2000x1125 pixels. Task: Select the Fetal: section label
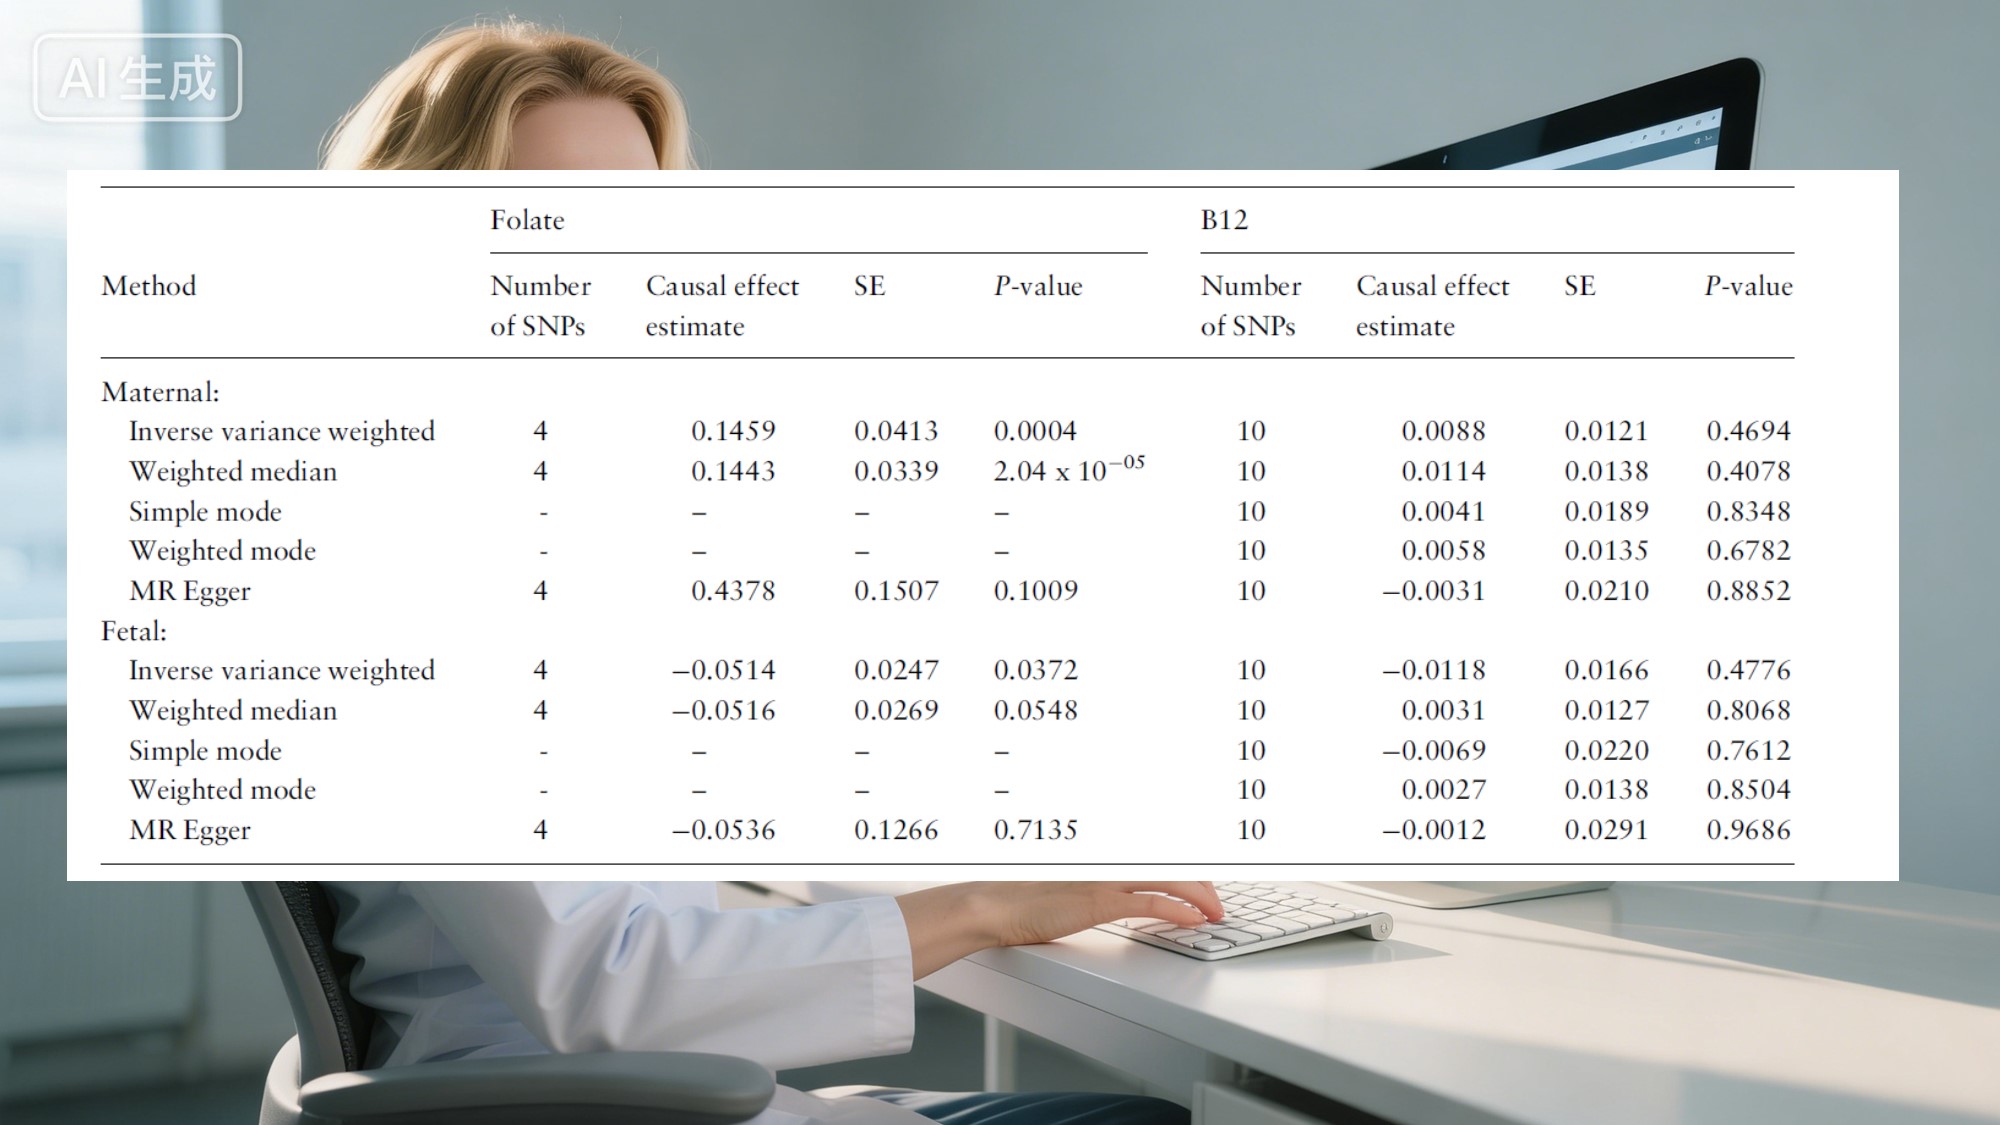[x=134, y=631]
